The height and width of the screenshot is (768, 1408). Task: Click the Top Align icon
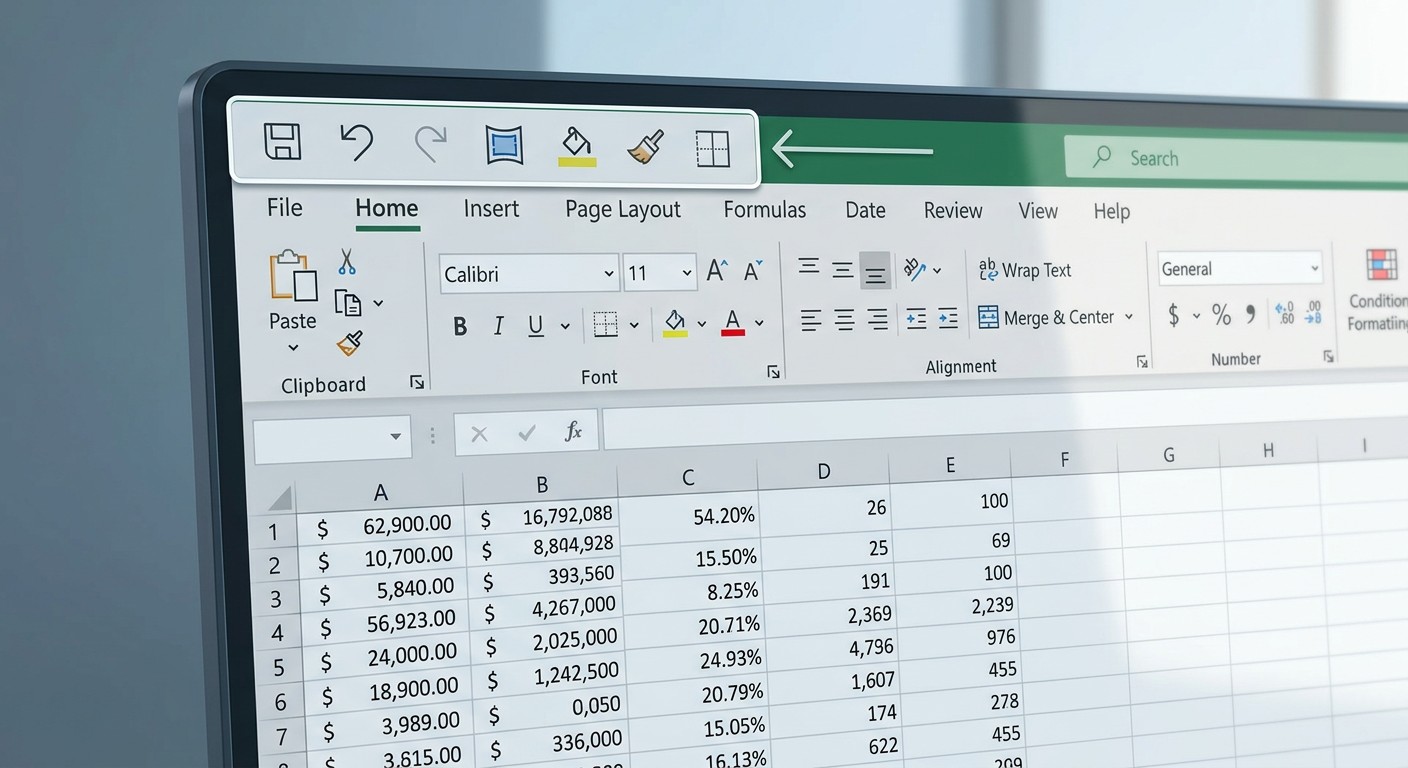tap(809, 267)
